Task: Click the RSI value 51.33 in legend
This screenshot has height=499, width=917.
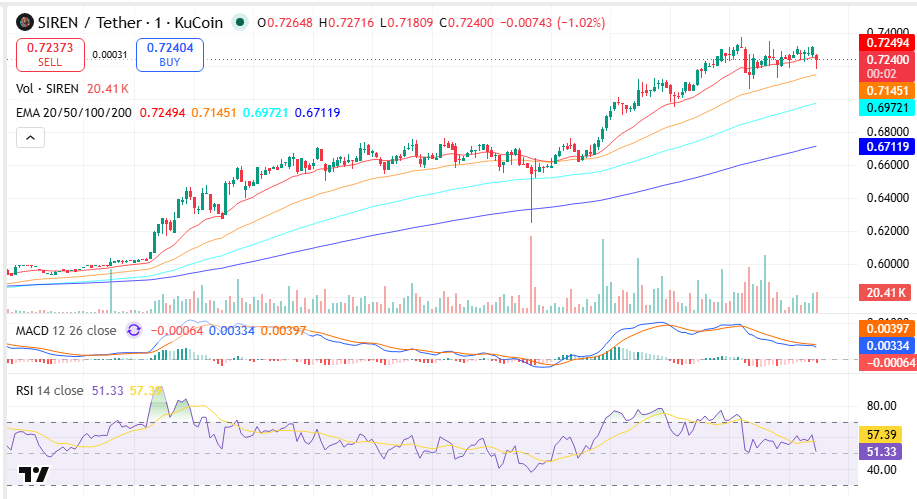Action: [x=108, y=390]
